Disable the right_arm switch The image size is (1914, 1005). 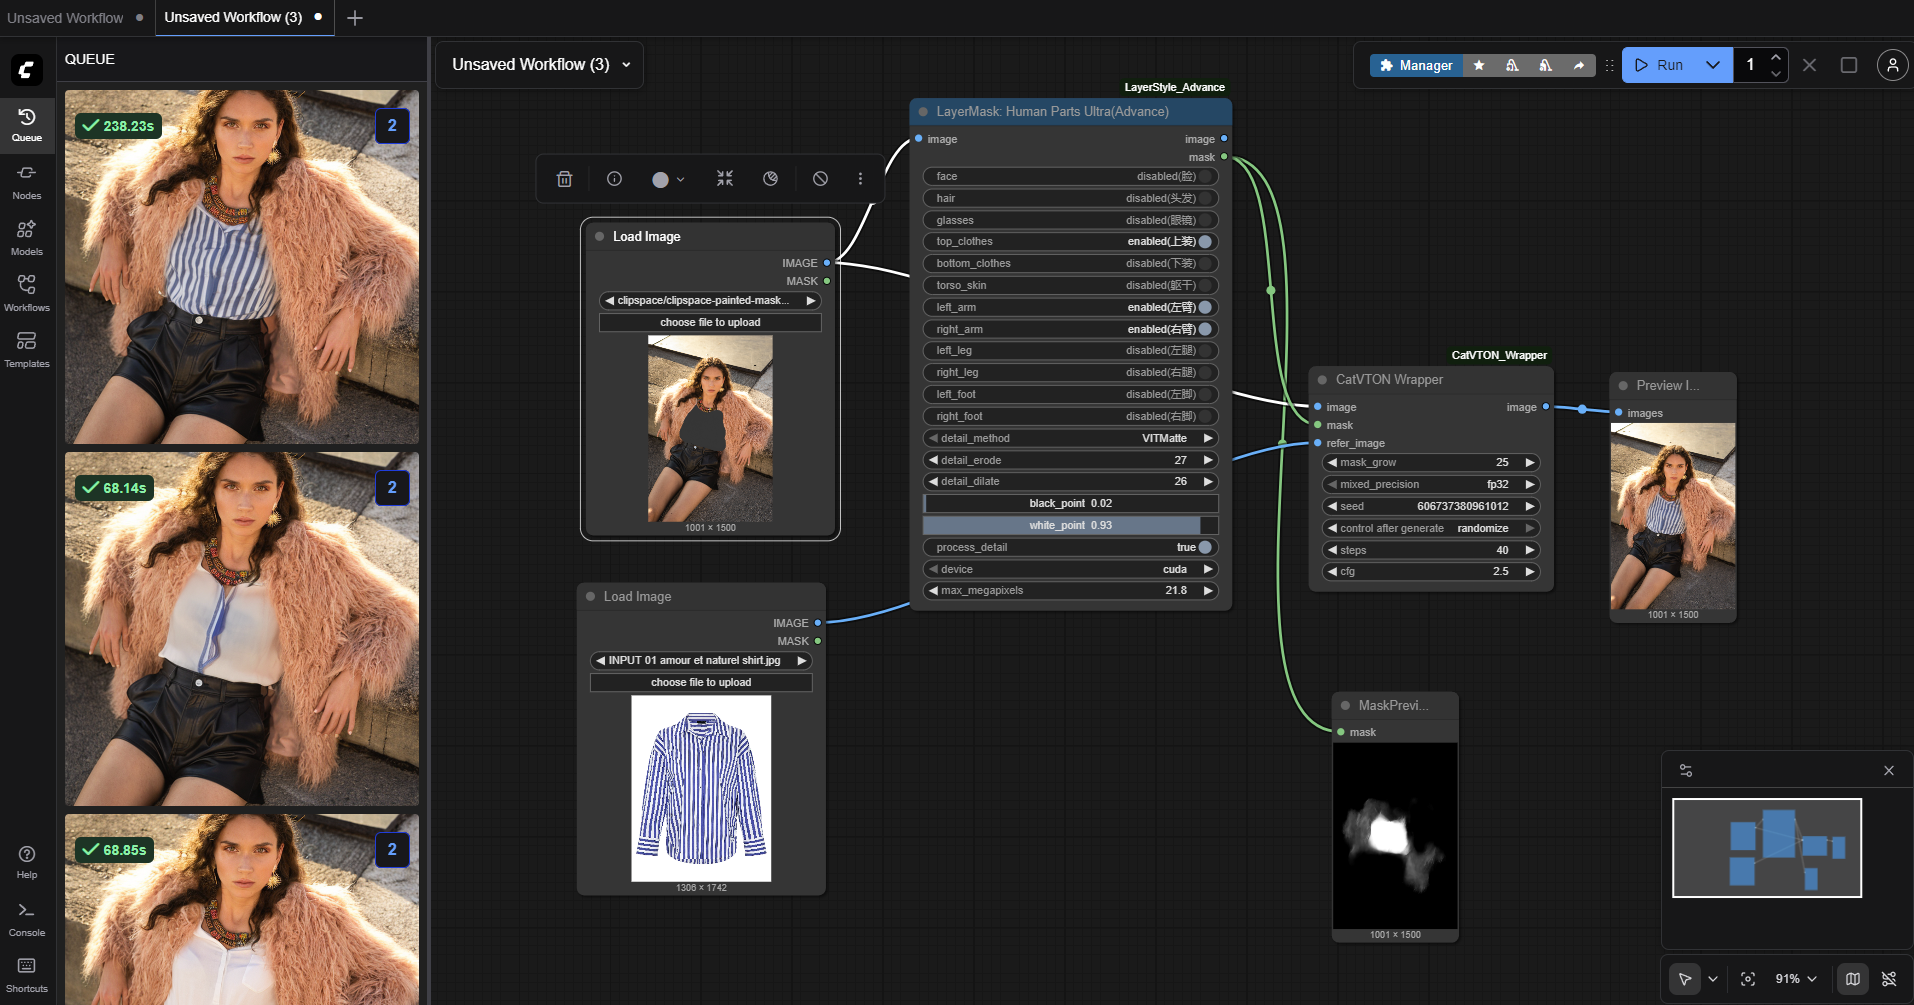click(x=1206, y=329)
